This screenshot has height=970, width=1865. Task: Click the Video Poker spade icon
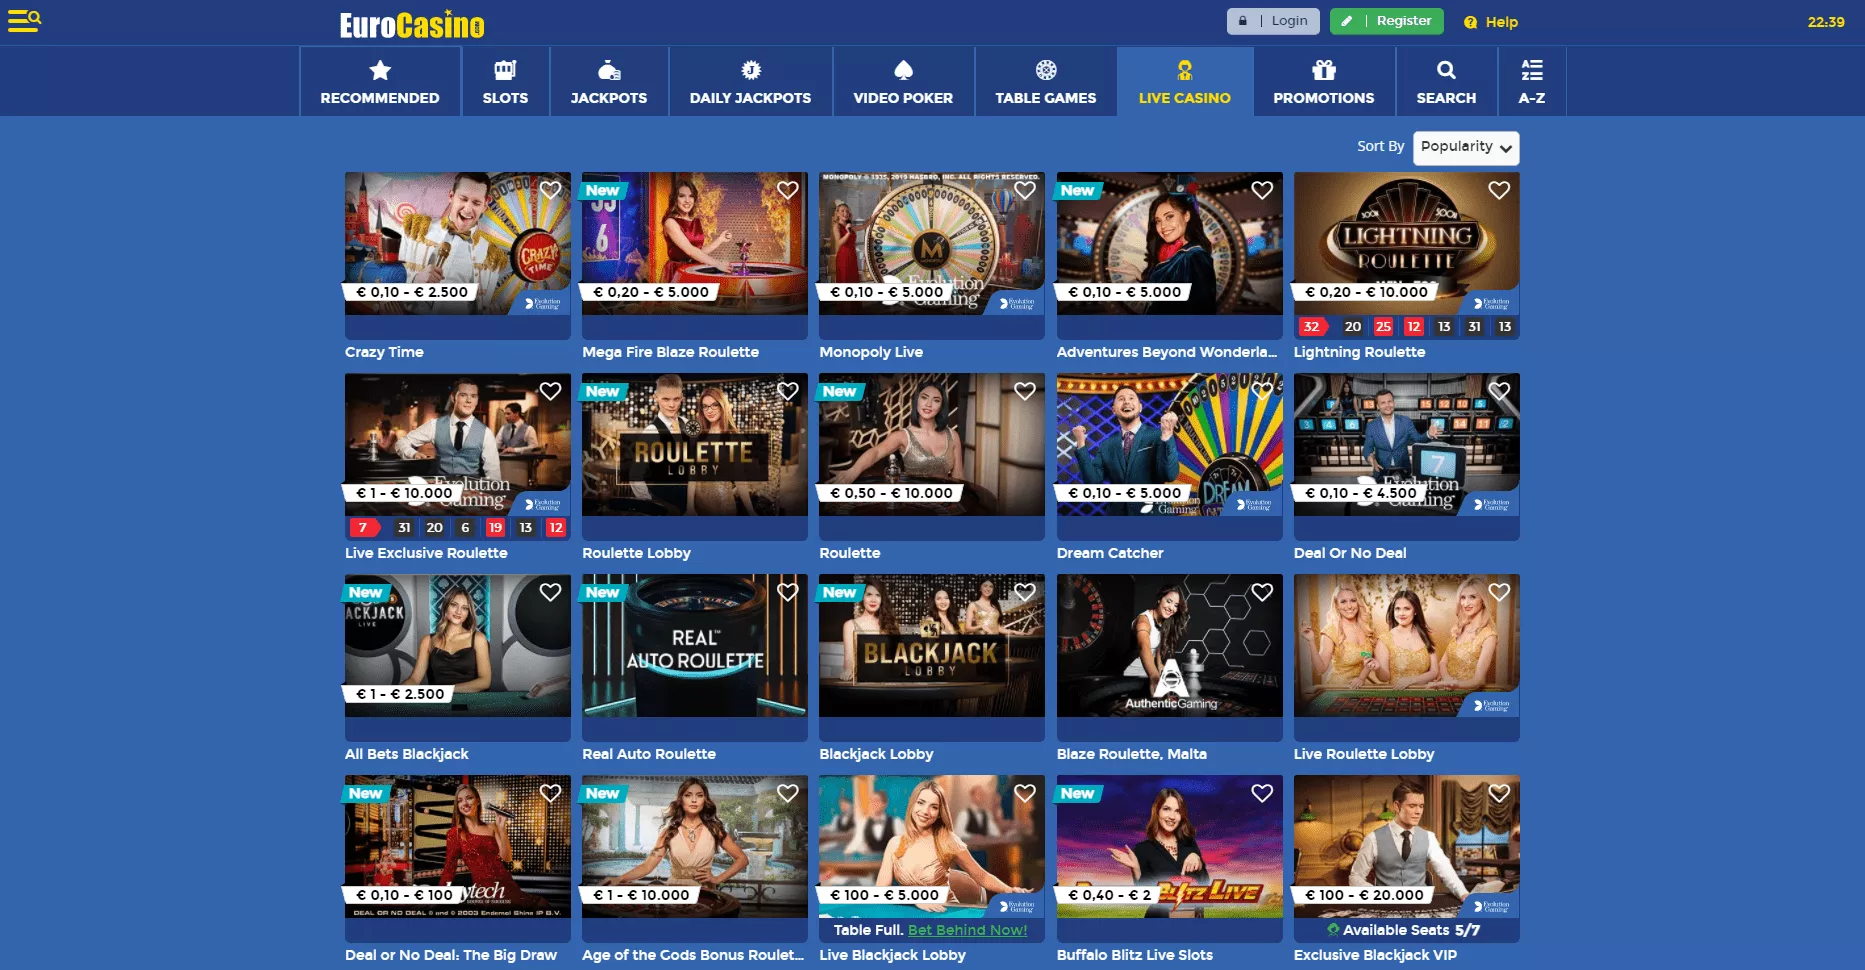[903, 70]
